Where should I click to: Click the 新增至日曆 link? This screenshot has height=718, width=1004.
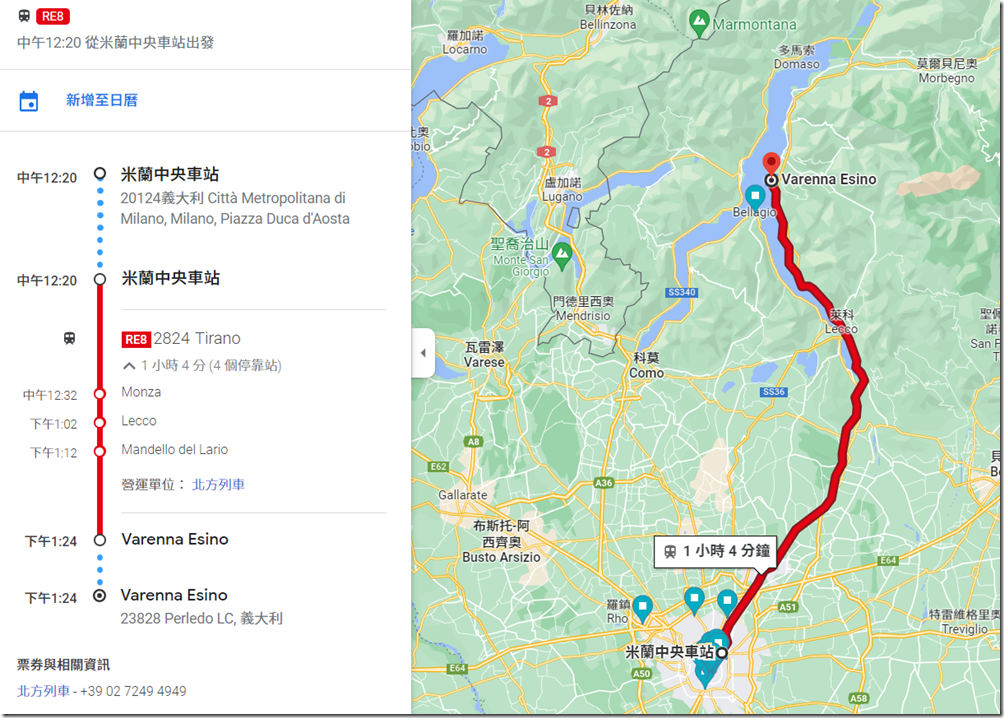tap(102, 100)
